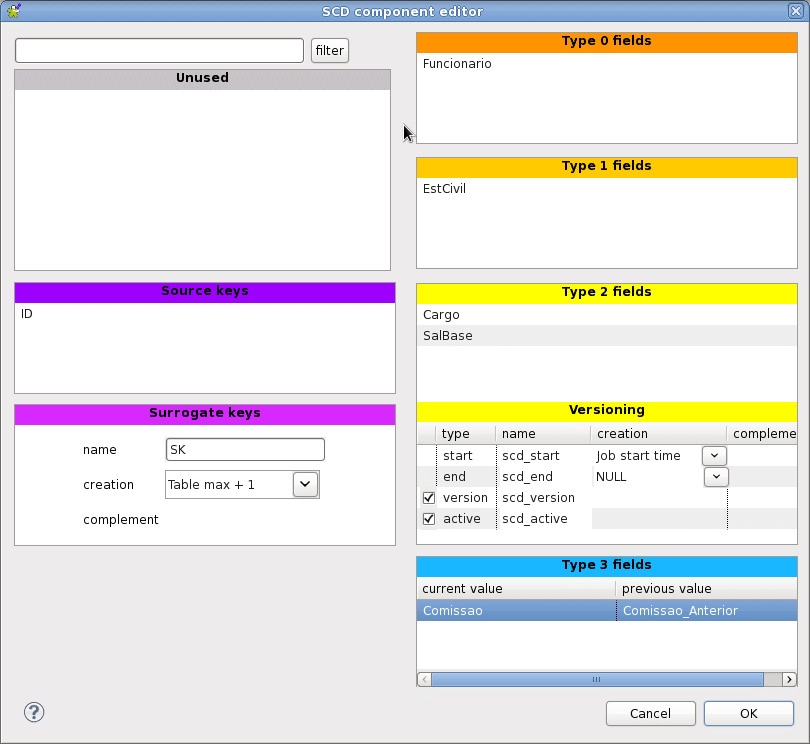Click right arrow of Type 3 scrollbar

click(789, 679)
